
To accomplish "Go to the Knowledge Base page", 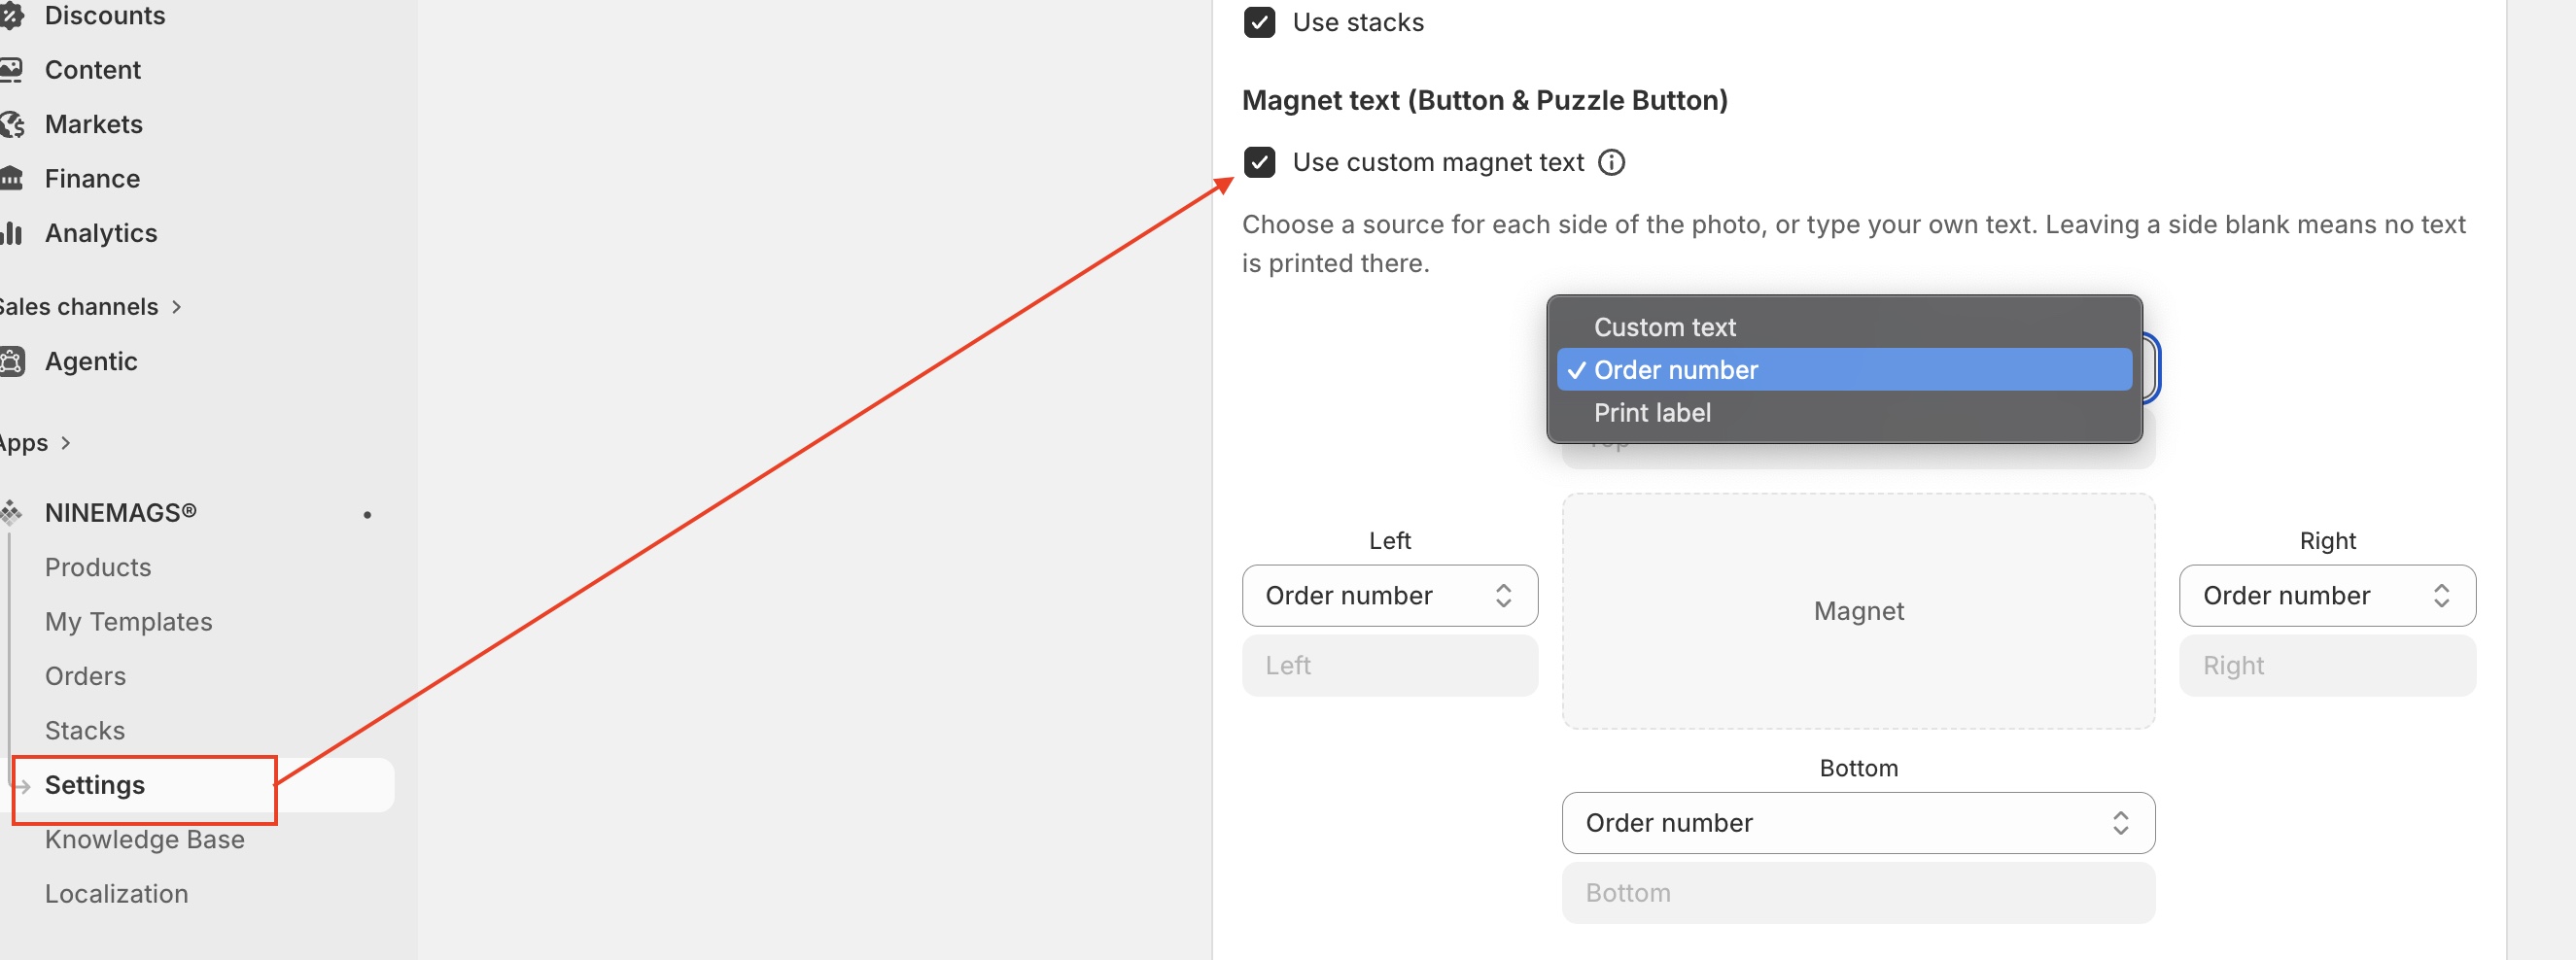I will click(144, 840).
